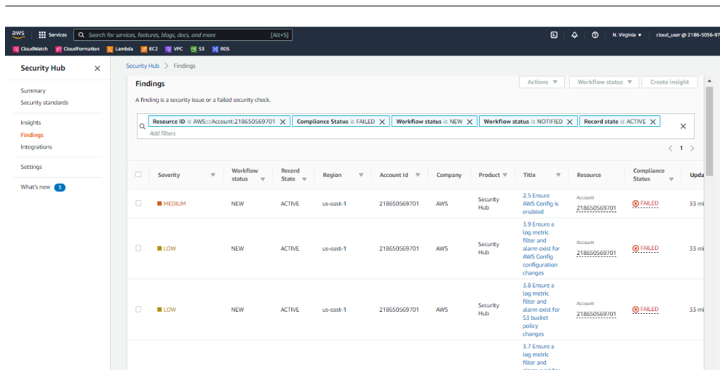Clear all filters with the X
The width and height of the screenshot is (724, 378).
coord(683,126)
